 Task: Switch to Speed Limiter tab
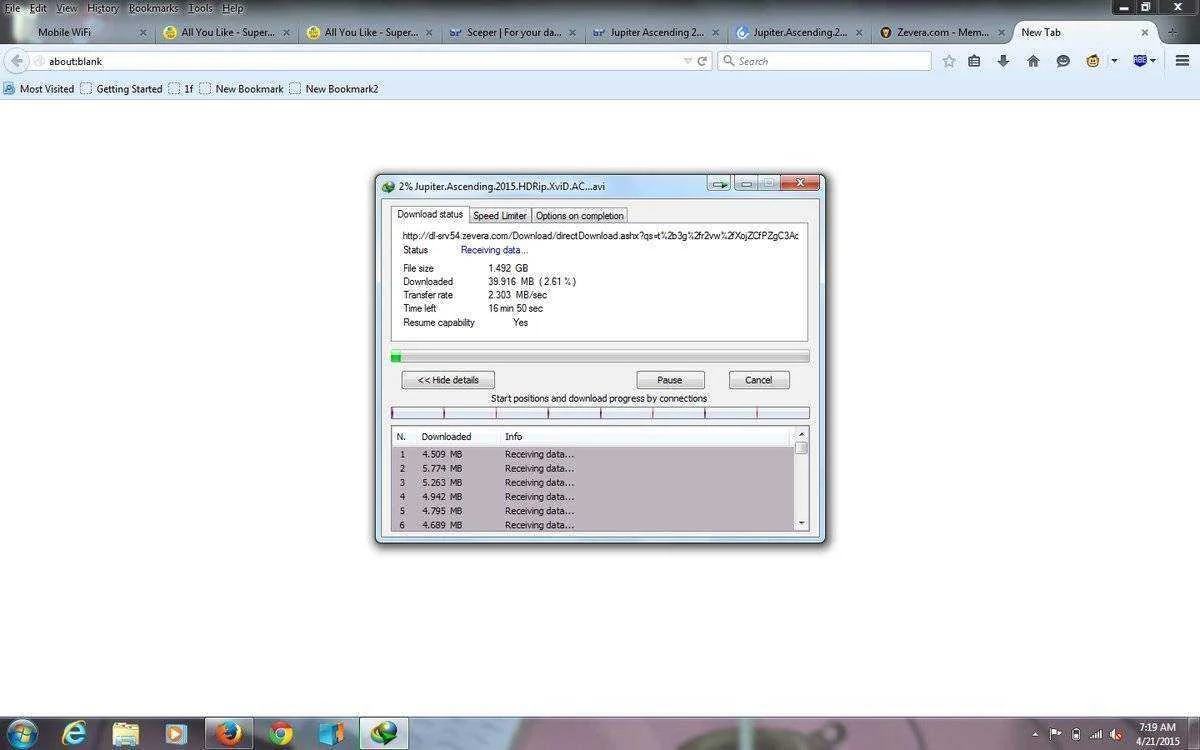point(500,216)
